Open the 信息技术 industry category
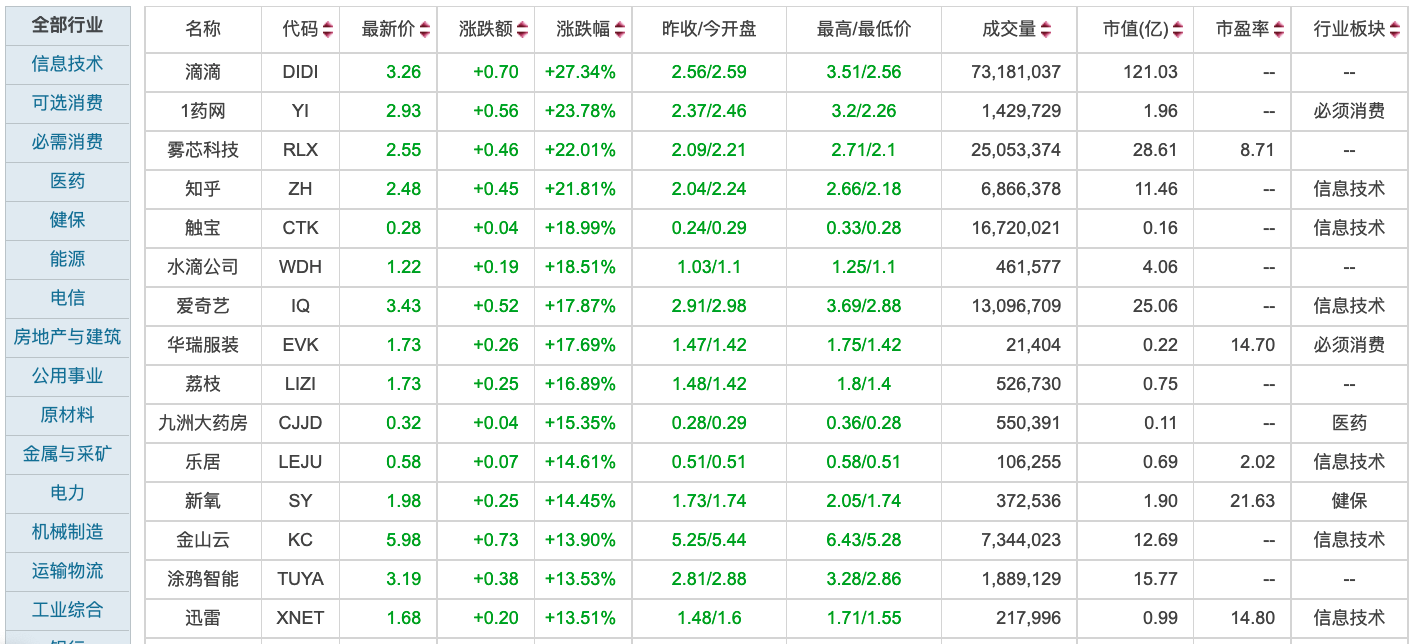Screen dimensions: 1418x644 point(67,64)
